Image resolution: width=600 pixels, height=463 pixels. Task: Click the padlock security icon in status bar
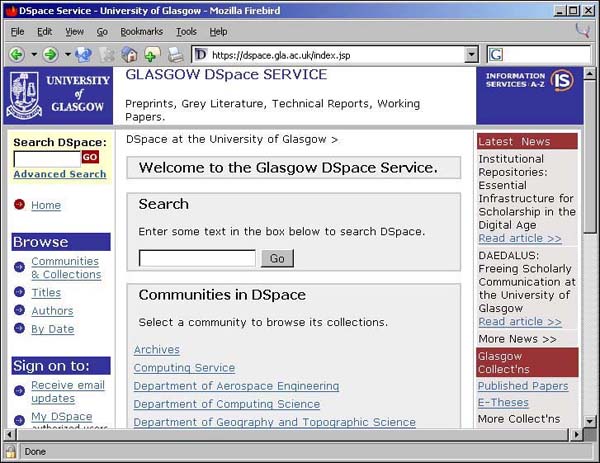click(x=11, y=452)
